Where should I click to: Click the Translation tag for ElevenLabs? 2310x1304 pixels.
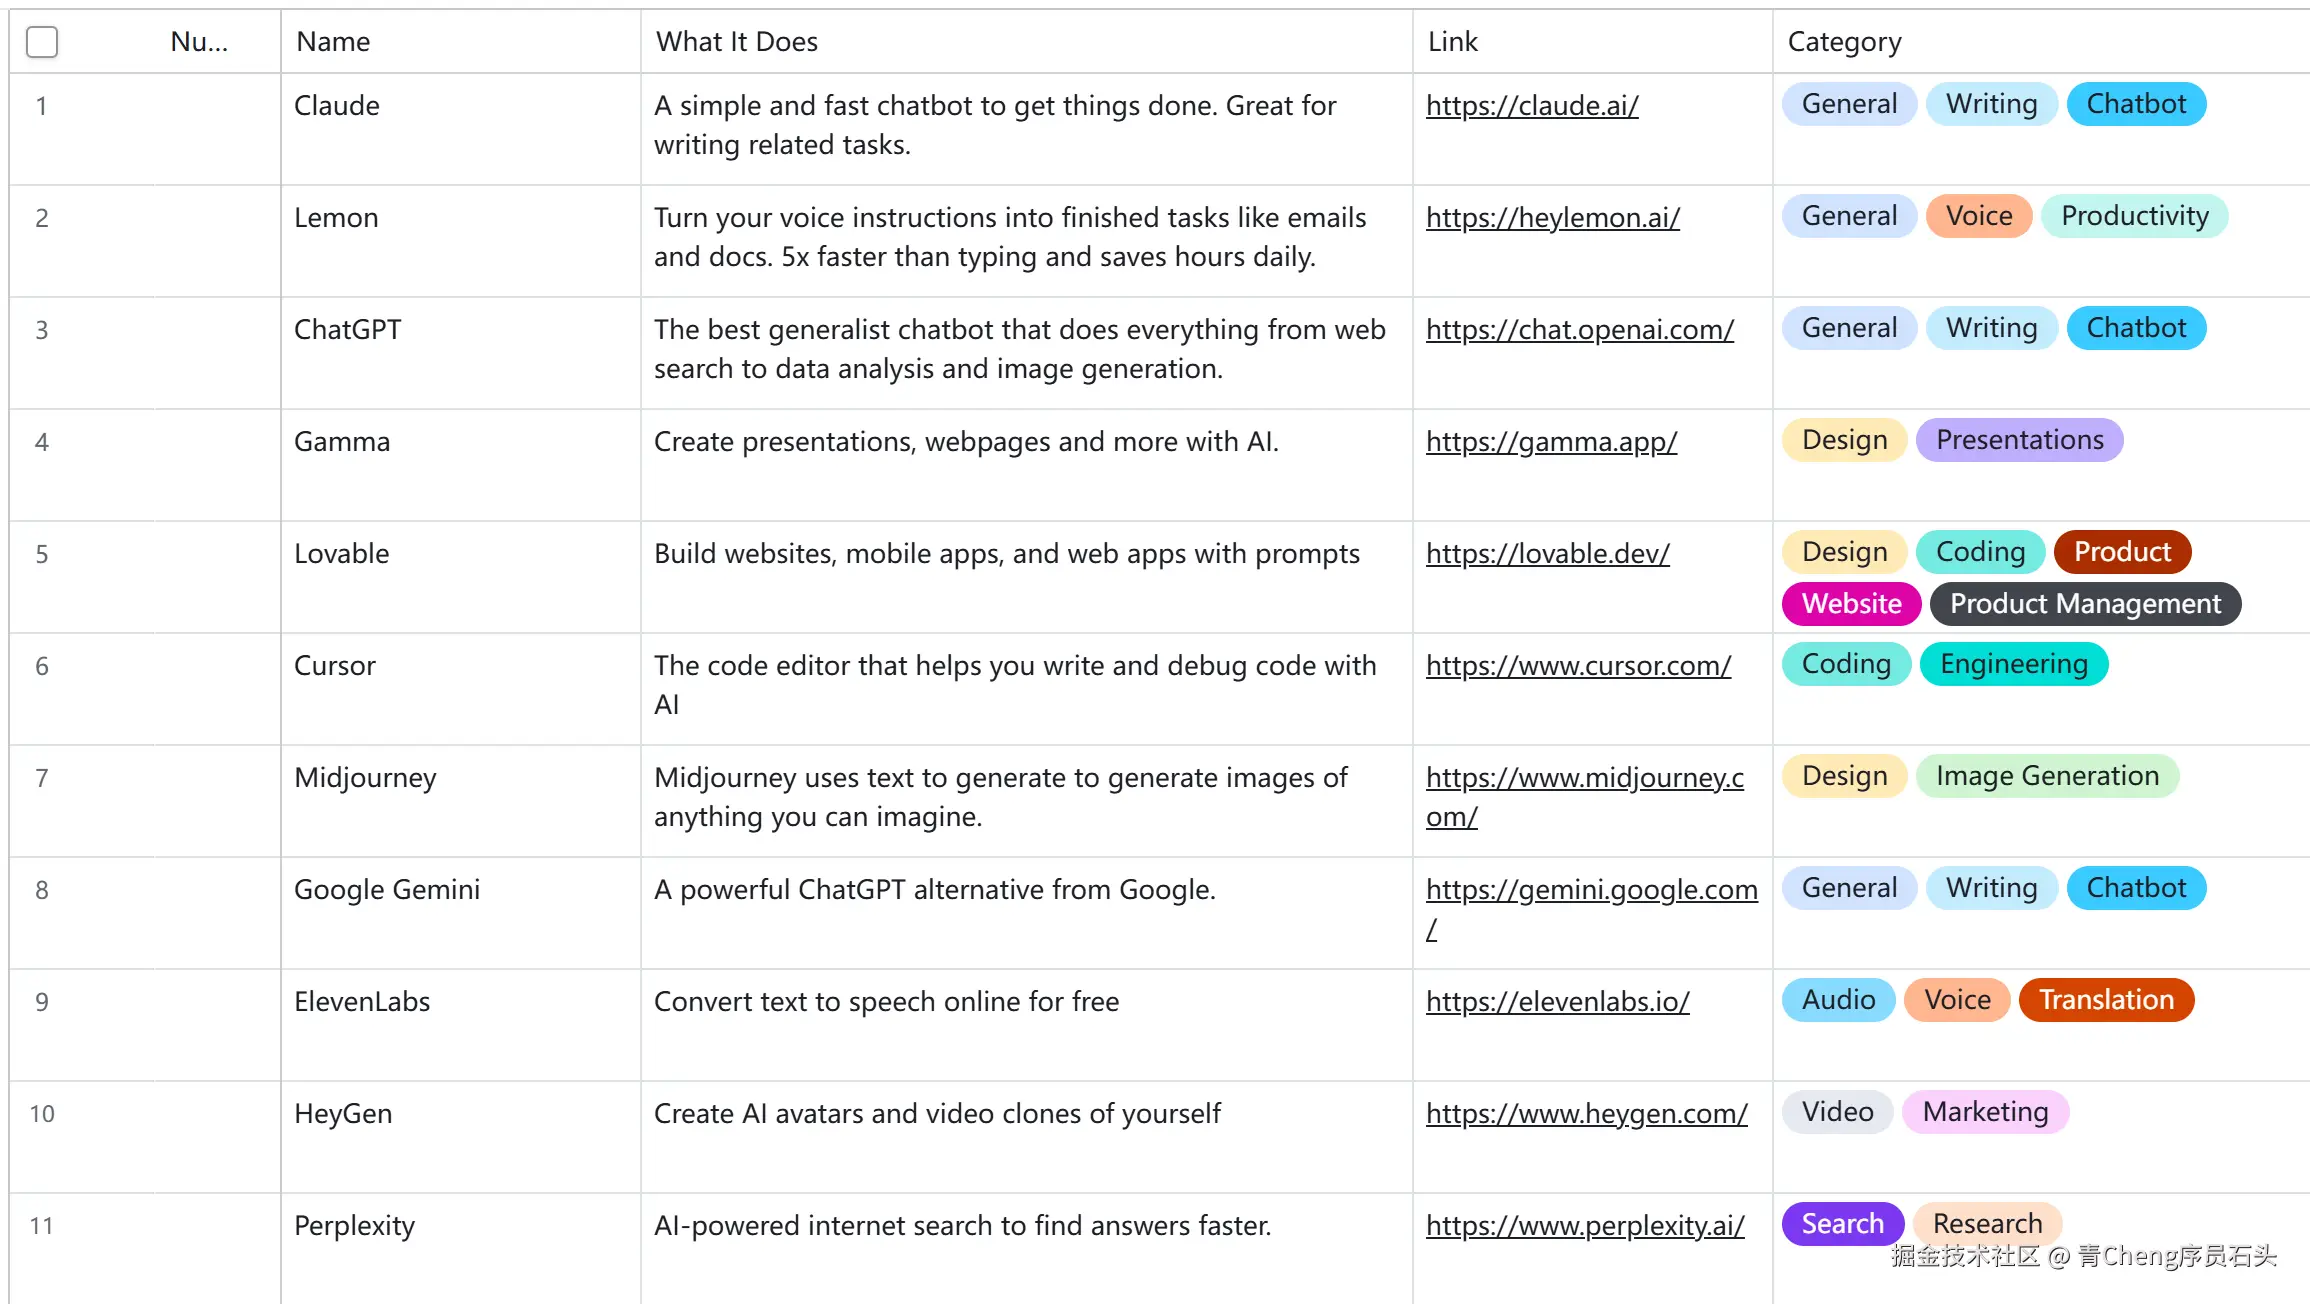pyautogui.click(x=2106, y=1000)
